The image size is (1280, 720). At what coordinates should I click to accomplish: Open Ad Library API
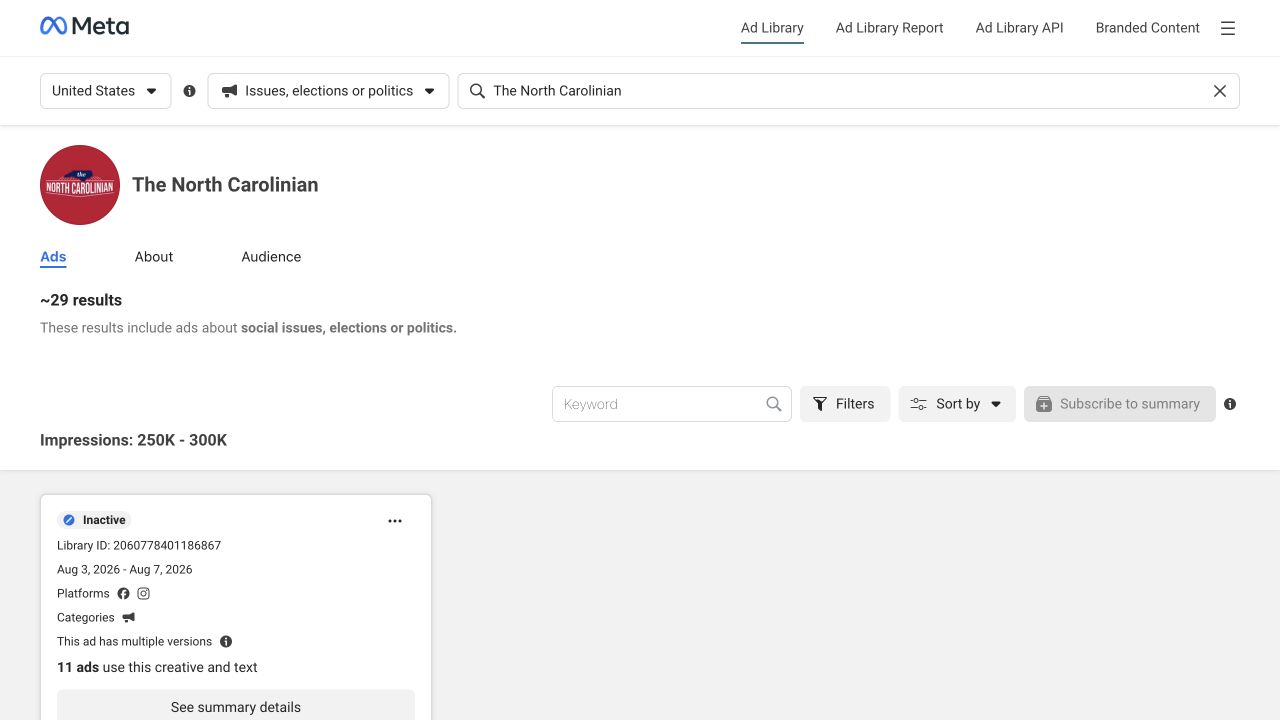1020,28
